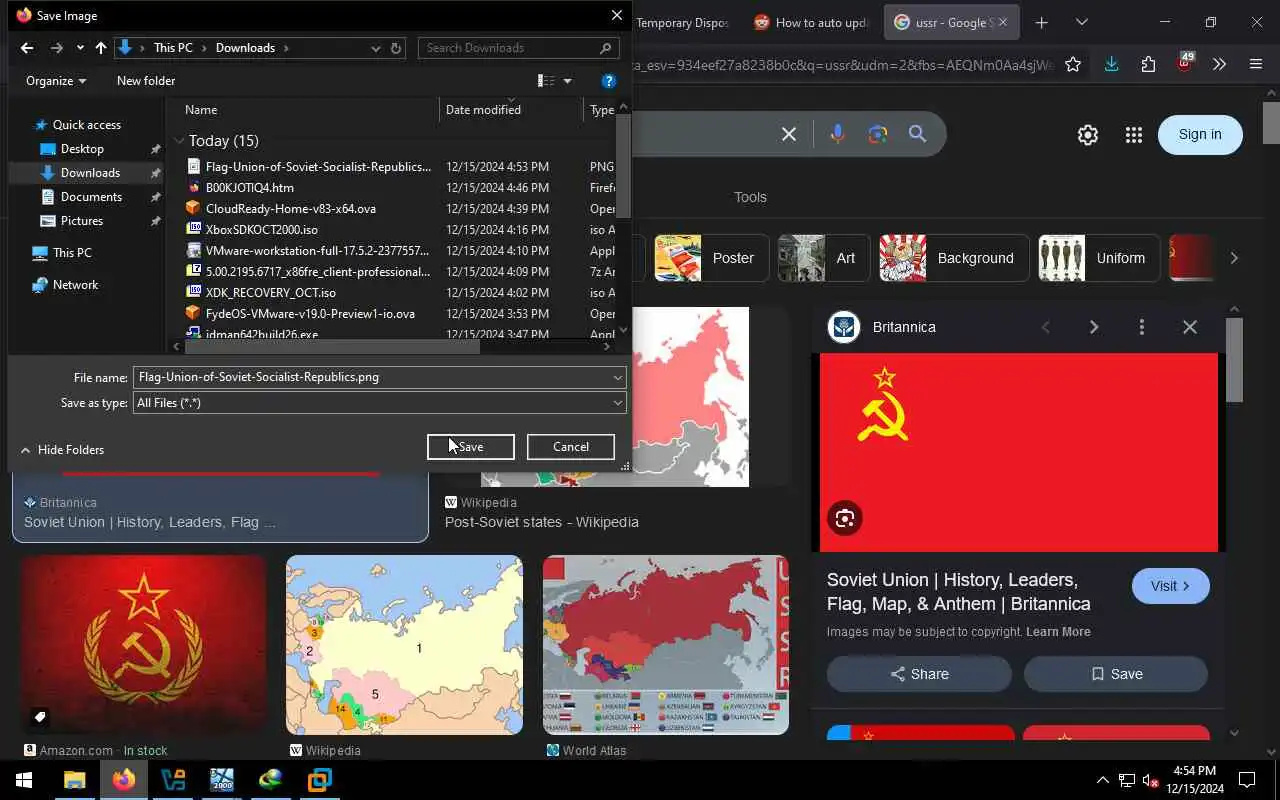Viewport: 1280px width, 800px height.
Task: Close the ussr Google tab
Action: pos(1003,22)
